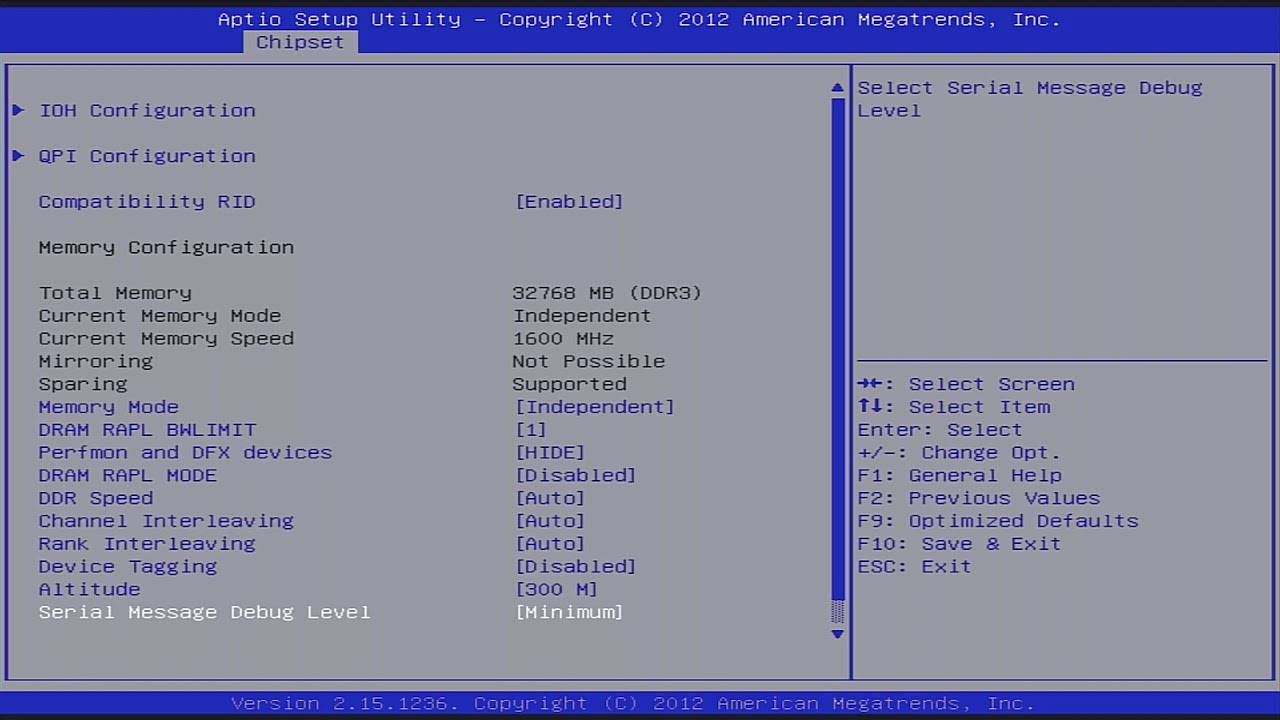The height and width of the screenshot is (720, 1280).
Task: Select the Chipset tab
Action: click(x=299, y=42)
